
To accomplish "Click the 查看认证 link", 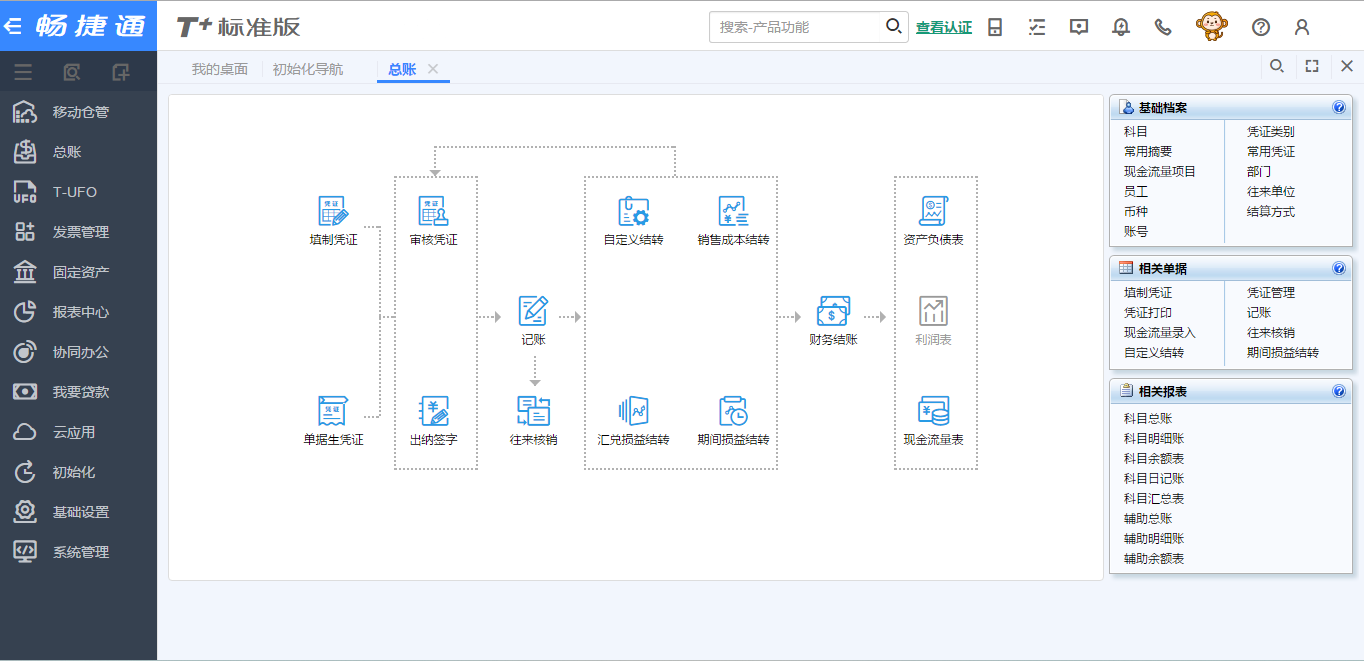I will (x=943, y=28).
